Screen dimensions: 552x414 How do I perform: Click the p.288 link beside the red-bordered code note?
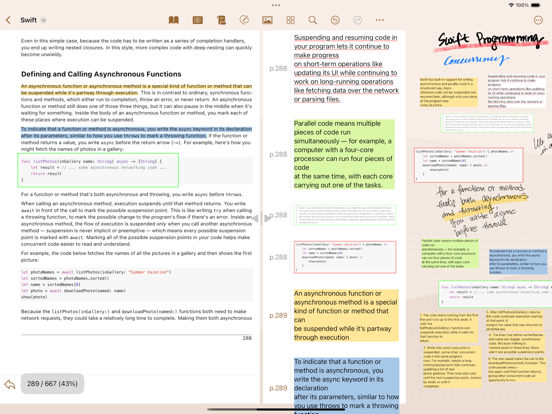coord(278,257)
